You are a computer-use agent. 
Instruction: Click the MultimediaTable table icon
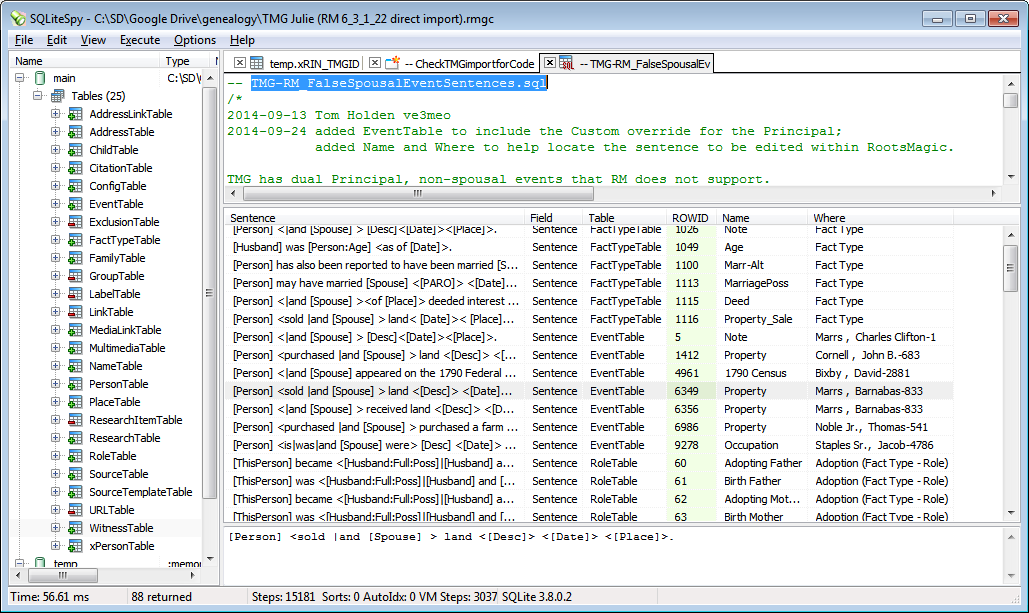(75, 348)
